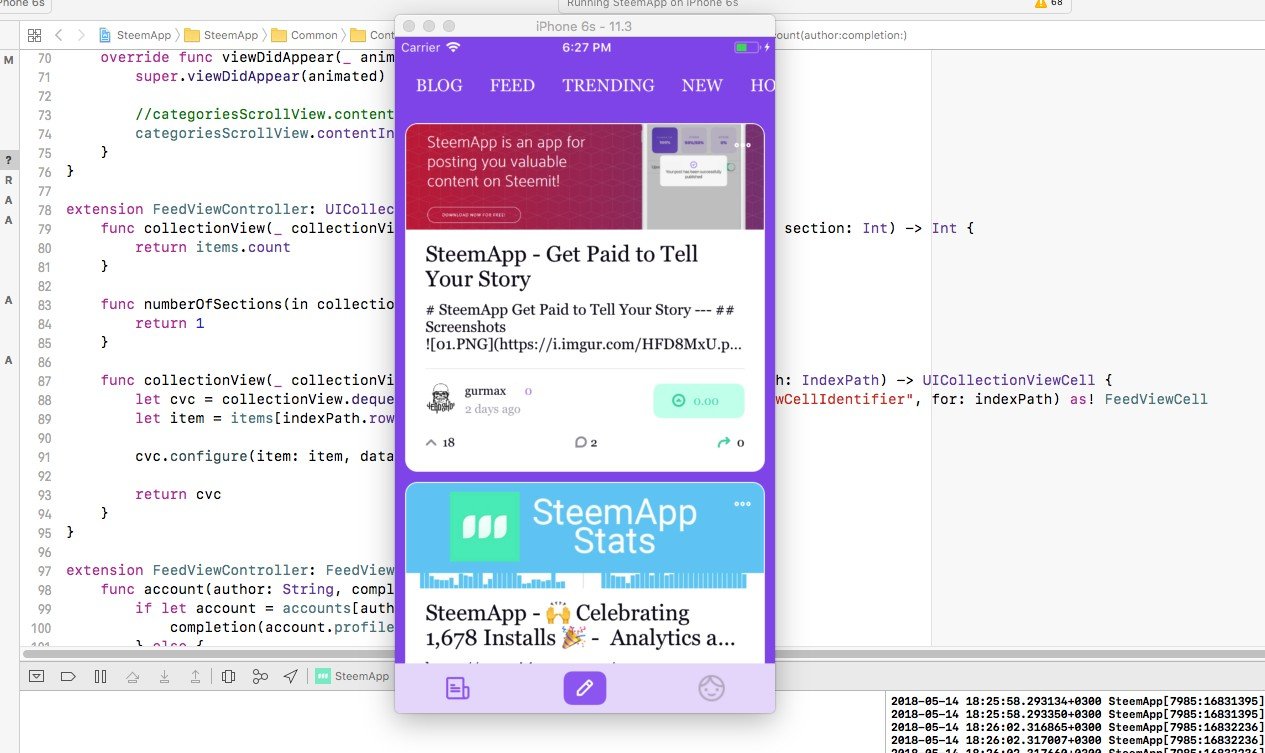1265x753 pixels.
Task: Open comments showing 2 replies
Action: coord(586,442)
